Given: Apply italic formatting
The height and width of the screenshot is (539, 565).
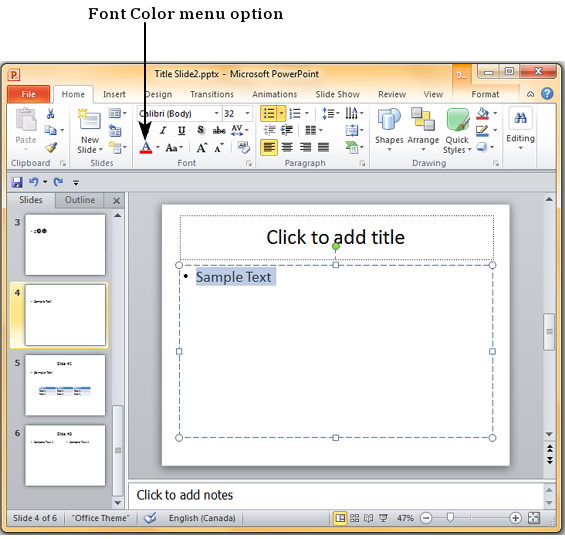Looking at the screenshot, I should pos(163,130).
